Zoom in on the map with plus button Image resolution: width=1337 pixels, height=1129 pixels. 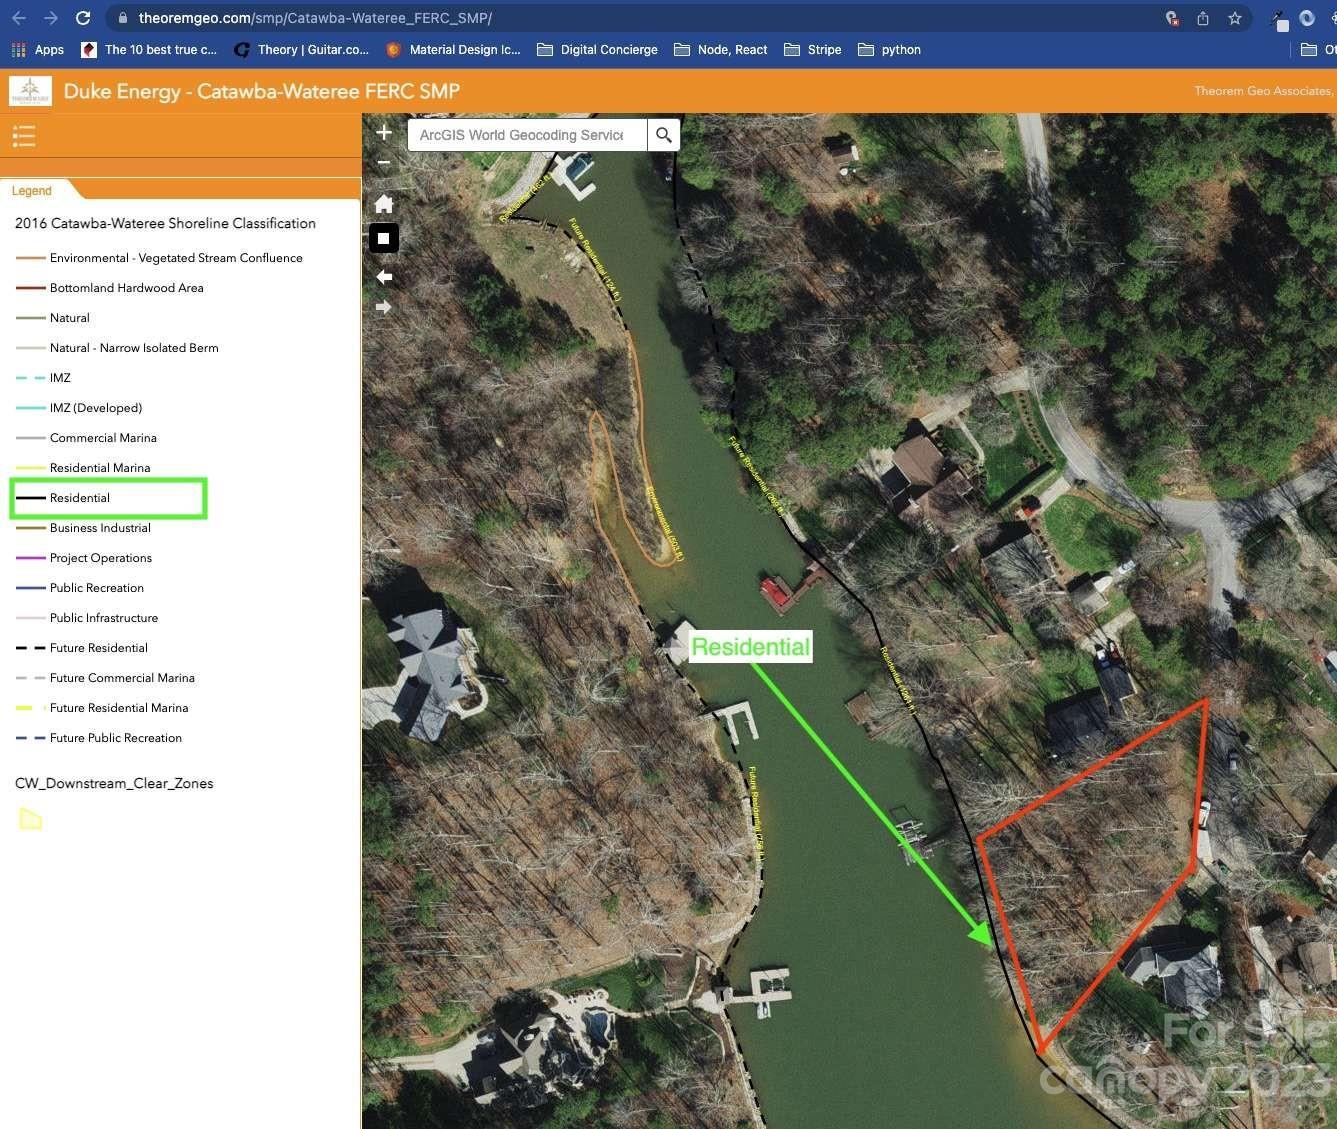384,132
